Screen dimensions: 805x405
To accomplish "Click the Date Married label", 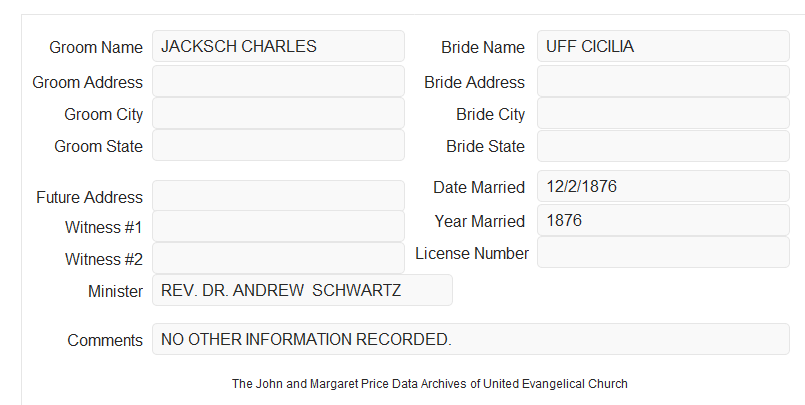I will 479,187.
